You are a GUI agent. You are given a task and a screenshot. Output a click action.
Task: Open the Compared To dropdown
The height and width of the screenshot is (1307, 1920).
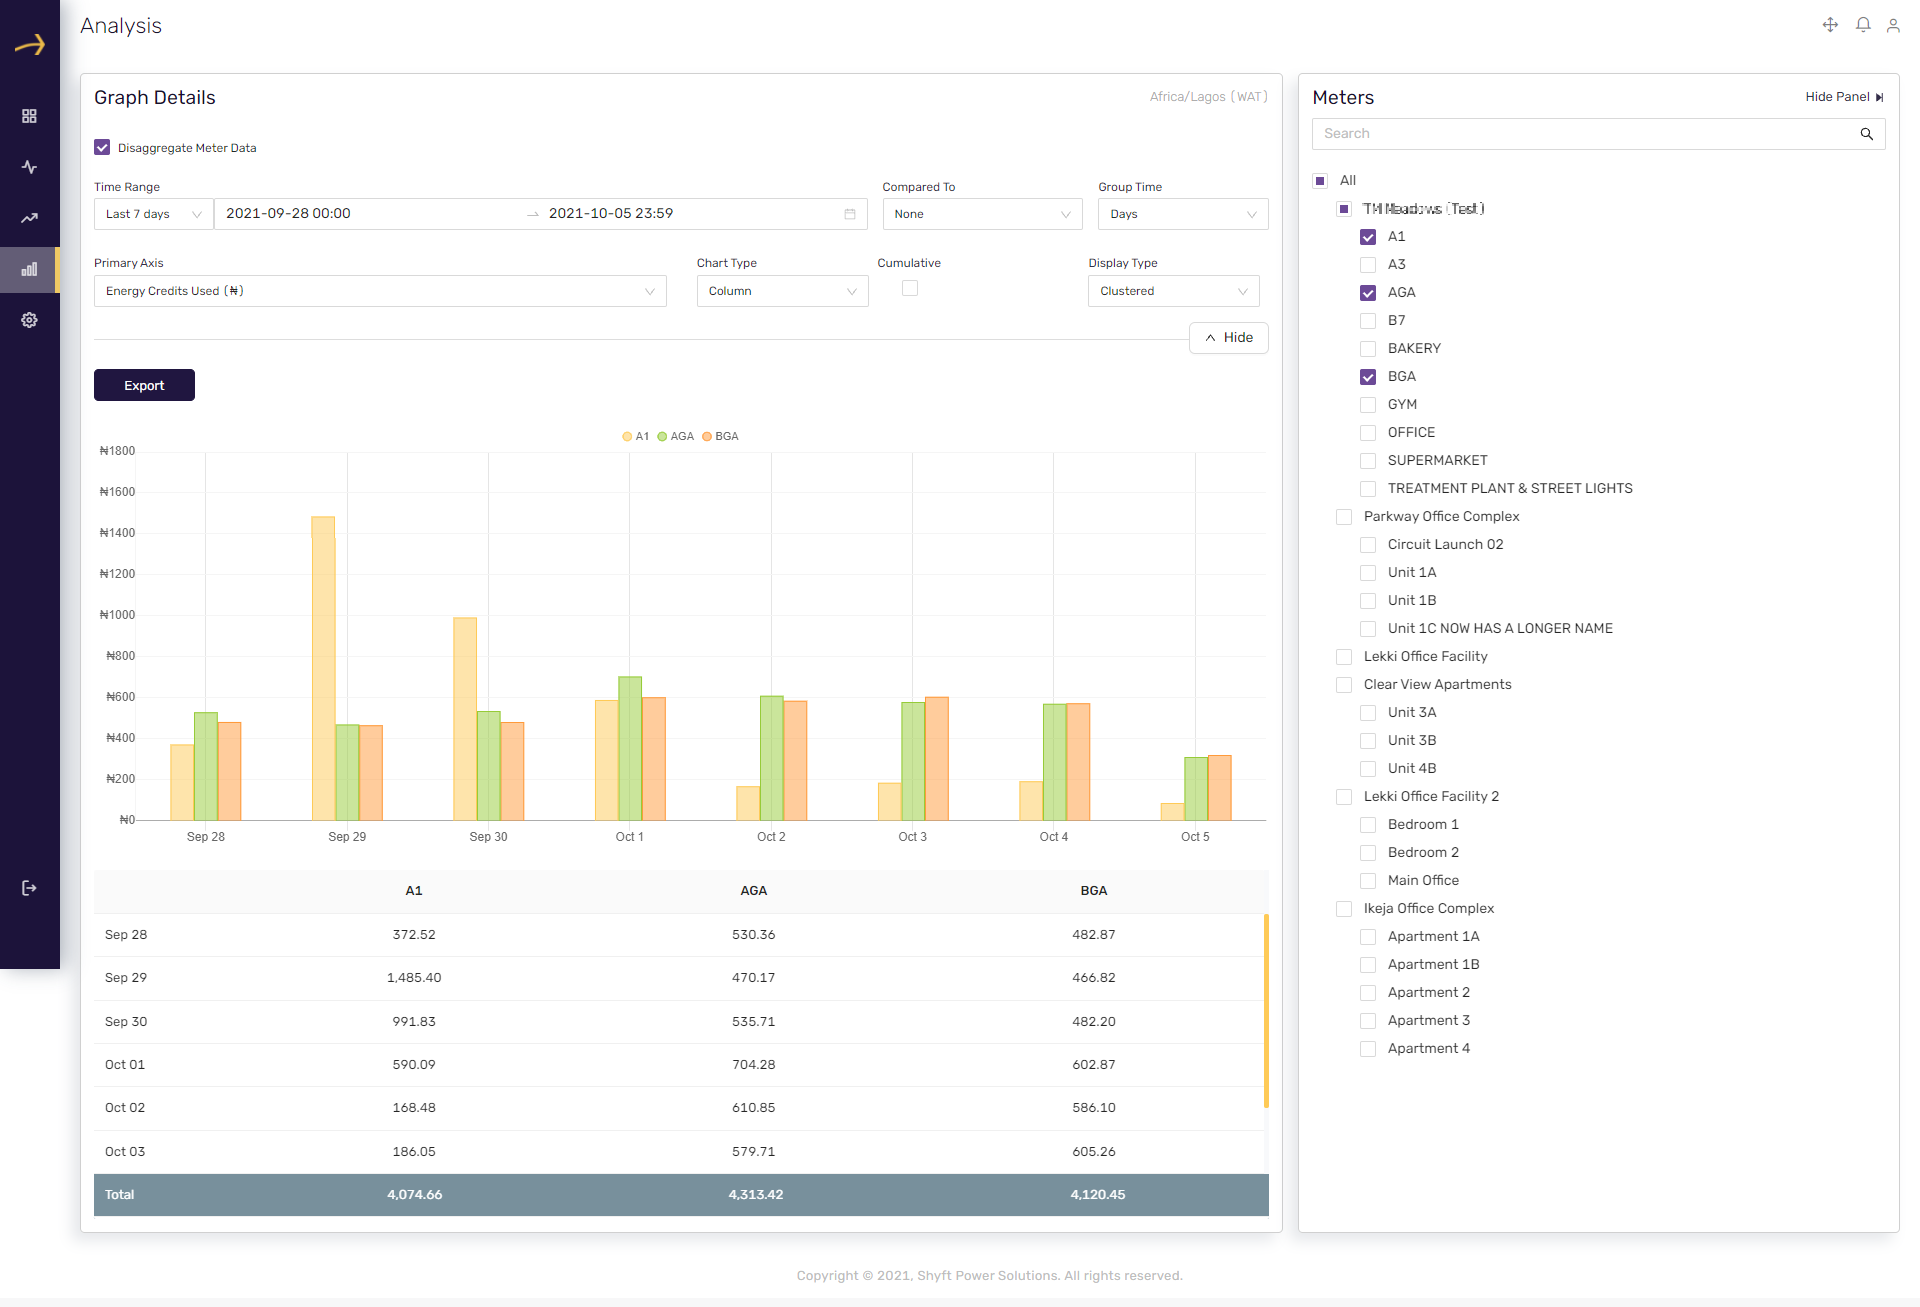coord(982,214)
